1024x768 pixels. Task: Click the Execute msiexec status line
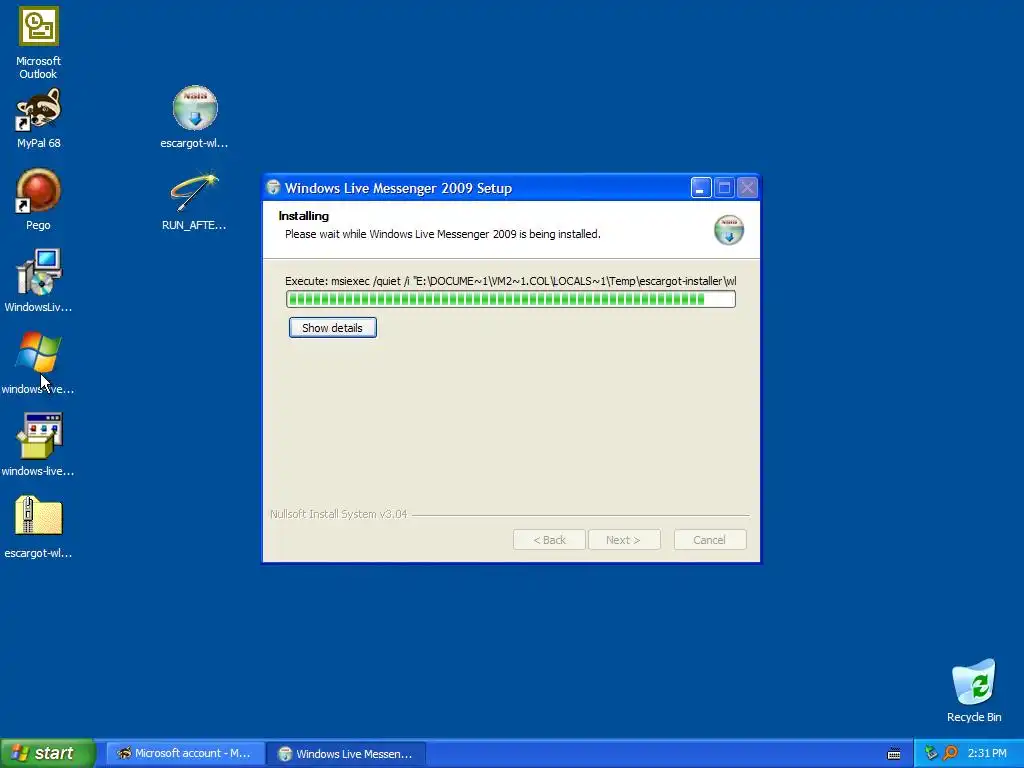coord(511,281)
